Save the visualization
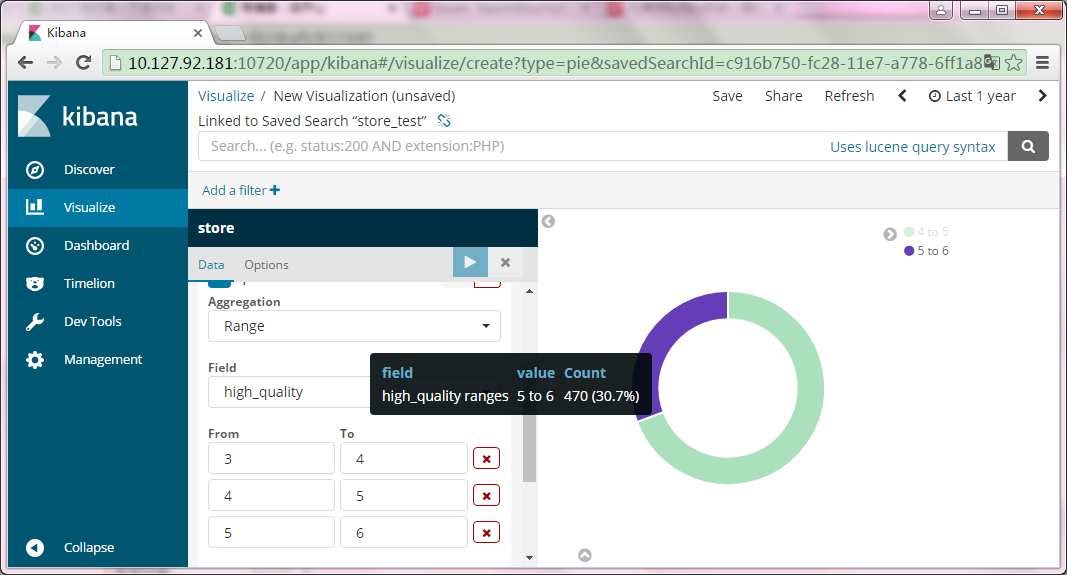Viewport: 1067px width, 575px height. pyautogui.click(x=727, y=96)
